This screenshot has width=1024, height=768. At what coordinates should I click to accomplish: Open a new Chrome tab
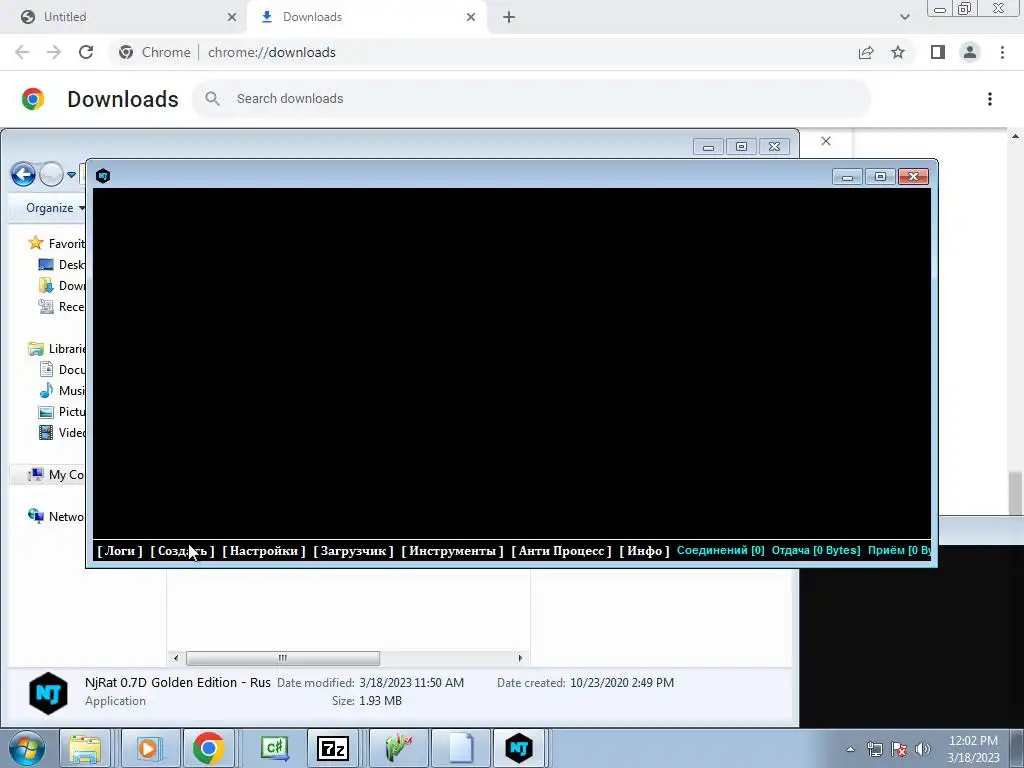click(x=509, y=17)
